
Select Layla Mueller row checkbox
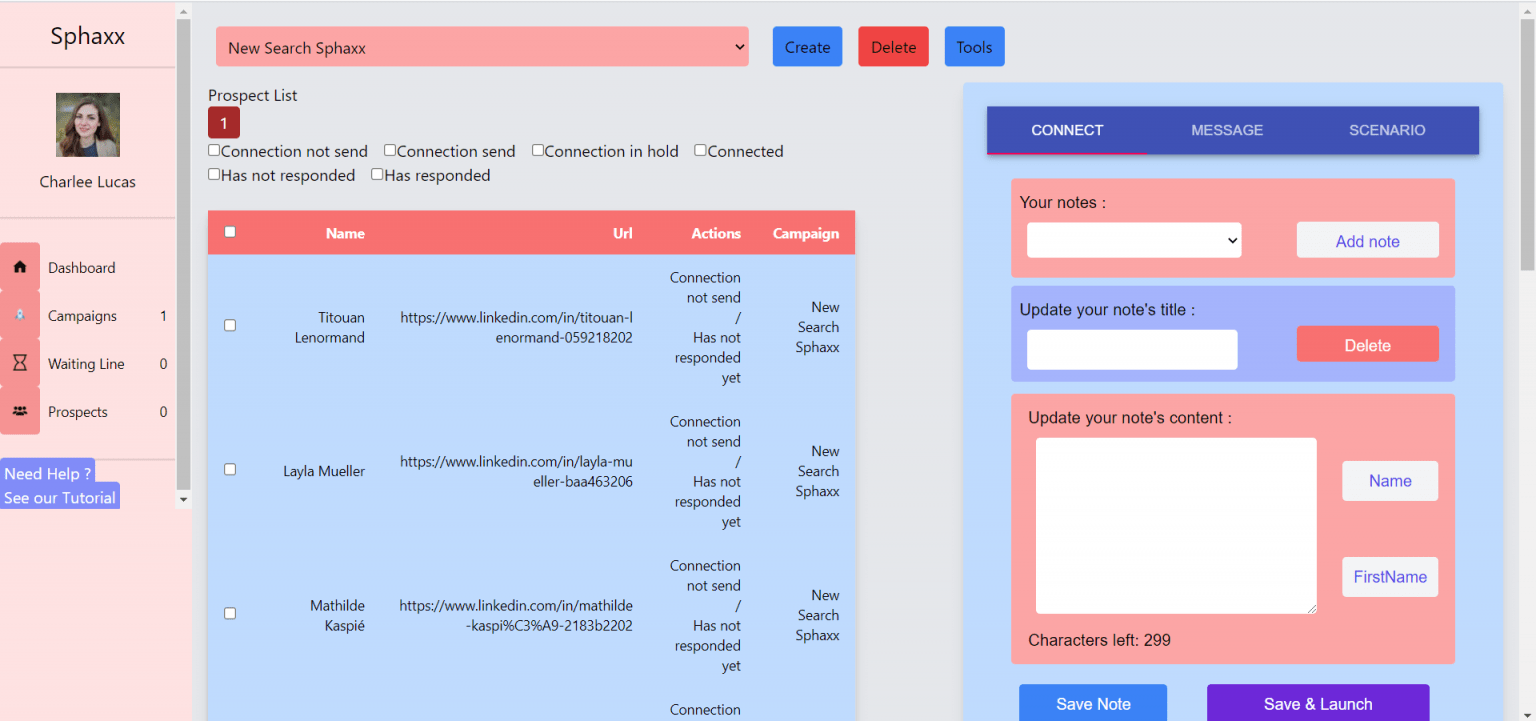pos(230,470)
